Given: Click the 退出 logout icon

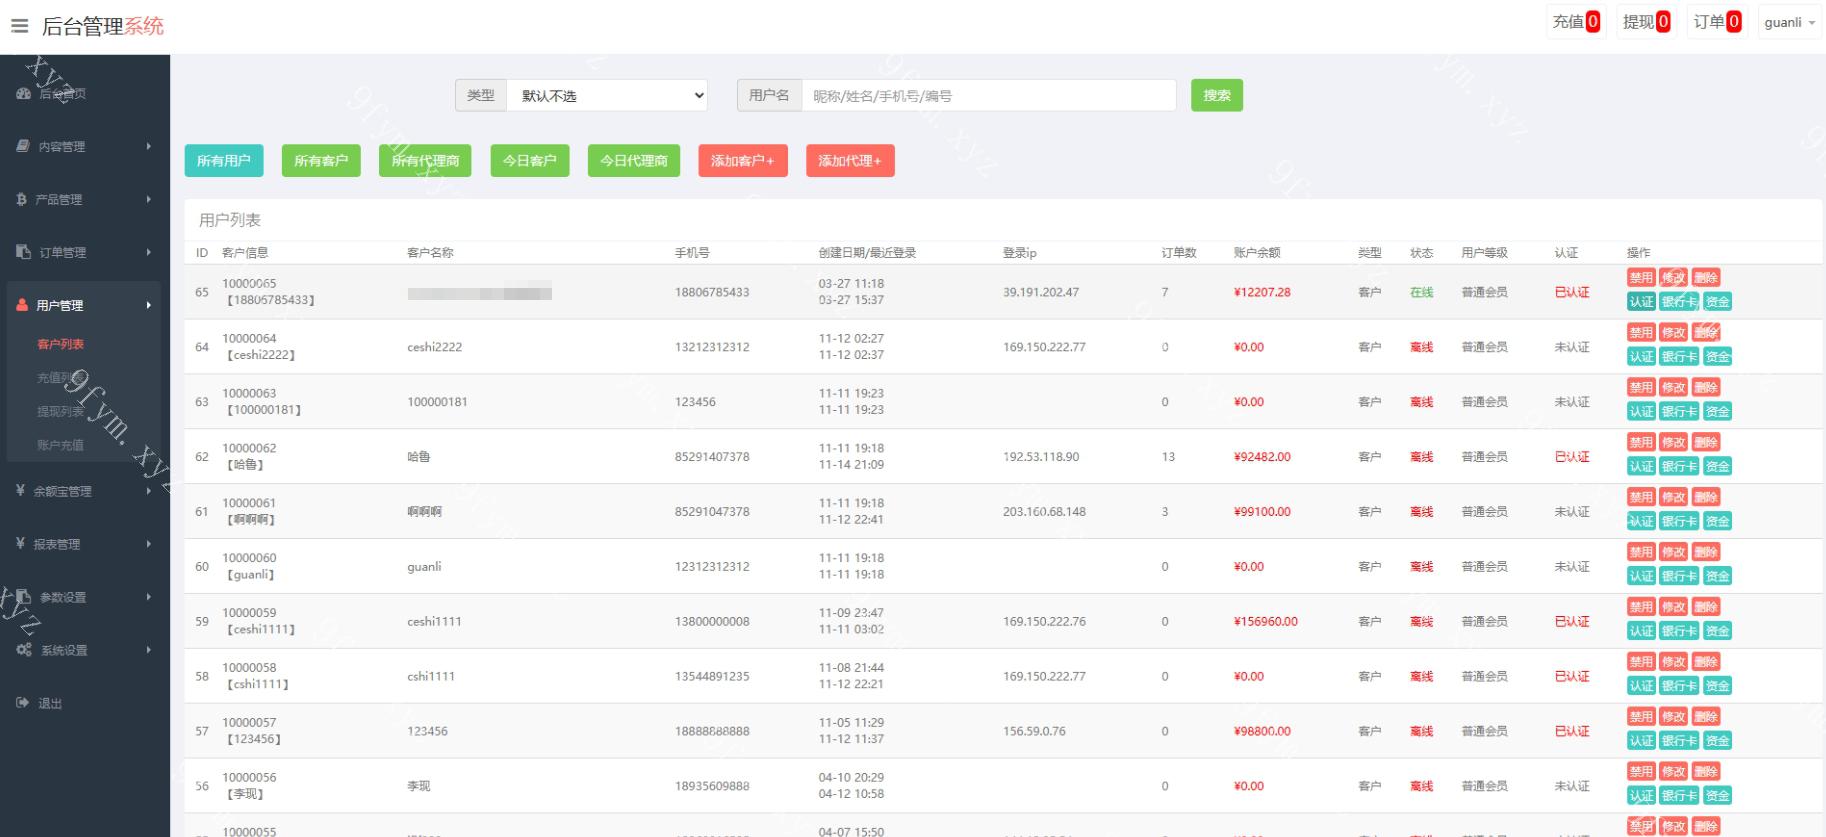Looking at the screenshot, I should tap(22, 702).
